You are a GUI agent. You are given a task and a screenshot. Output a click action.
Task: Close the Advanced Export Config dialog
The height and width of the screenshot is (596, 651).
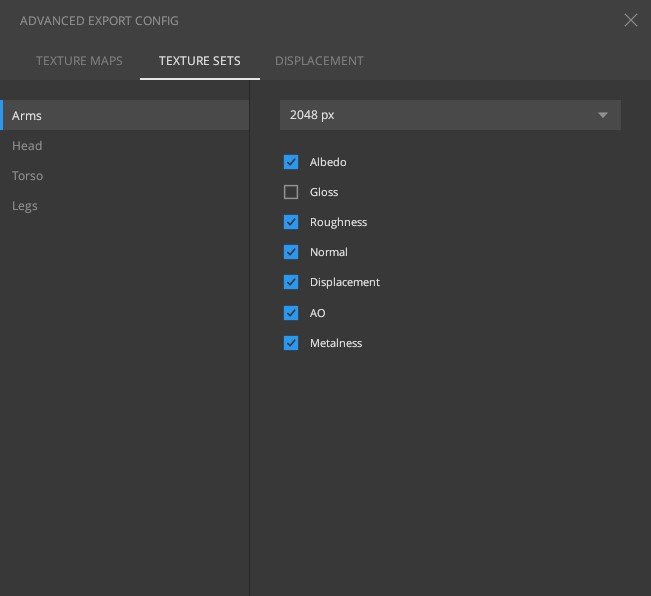(630, 20)
